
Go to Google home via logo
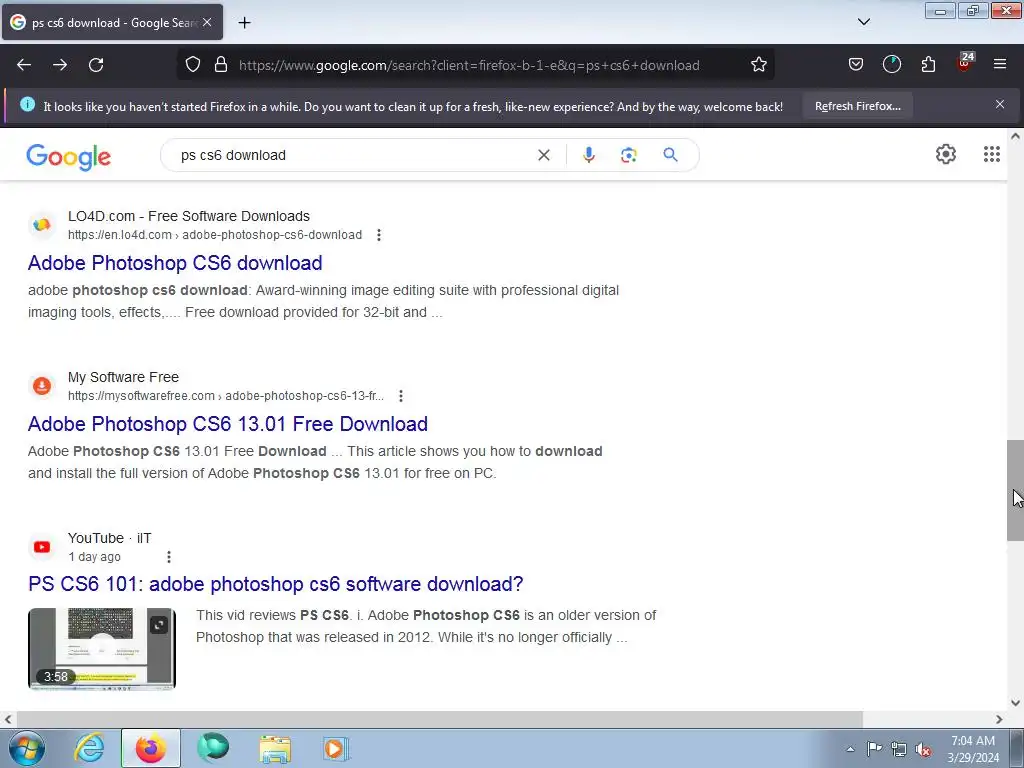pyautogui.click(x=69, y=157)
